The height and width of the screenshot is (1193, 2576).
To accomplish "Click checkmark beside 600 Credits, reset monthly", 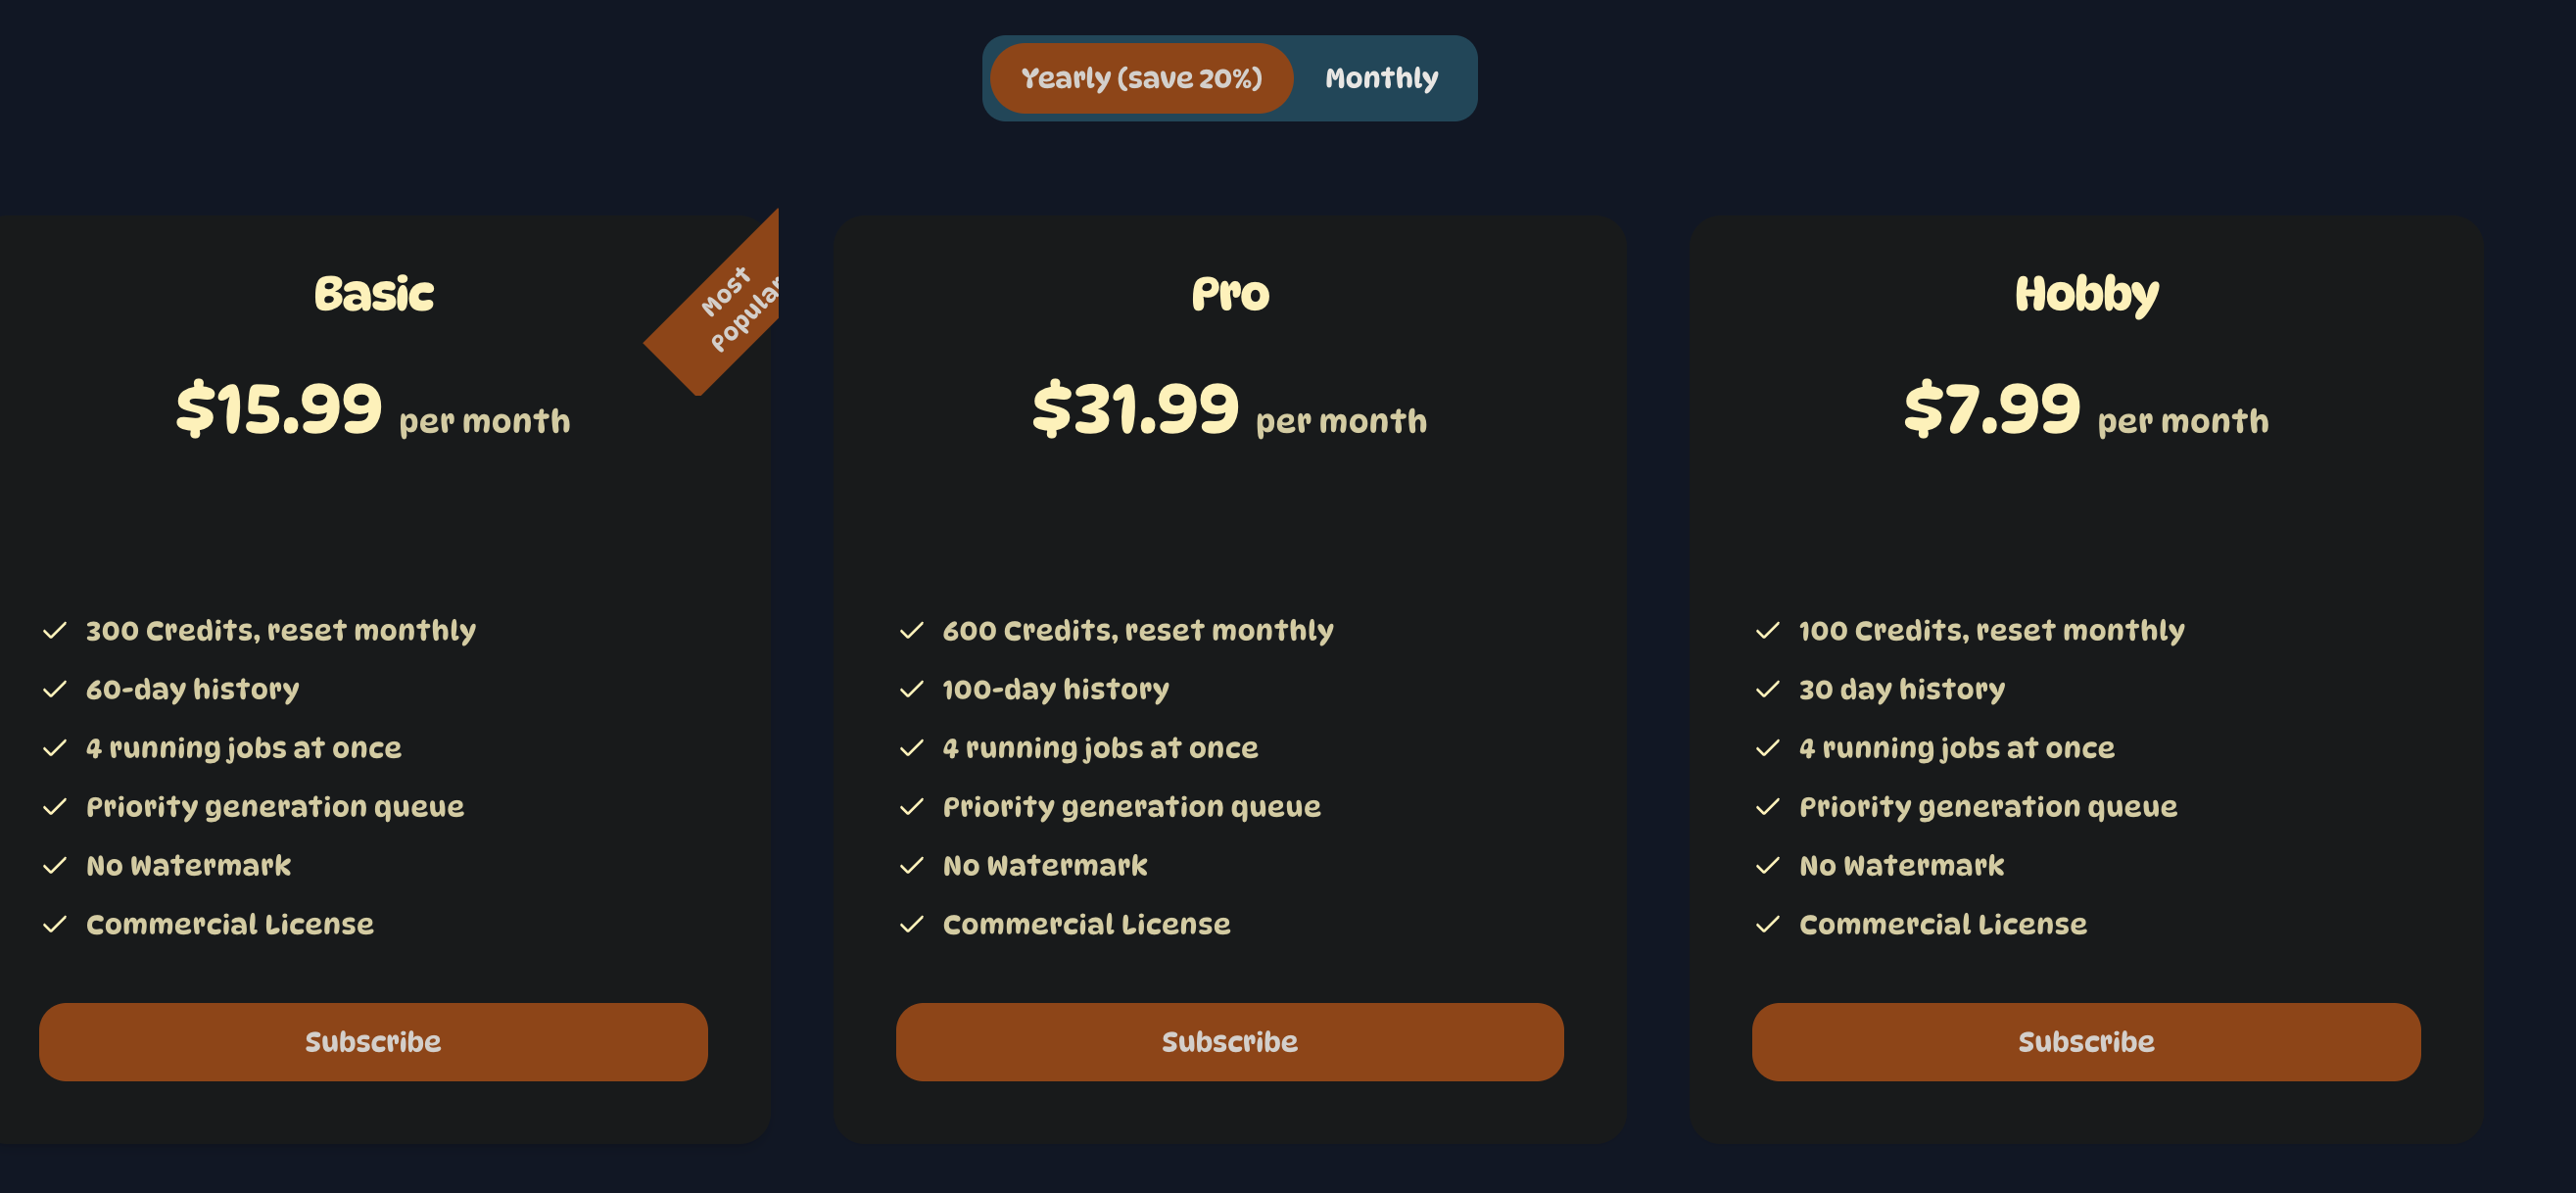I will pos(911,630).
